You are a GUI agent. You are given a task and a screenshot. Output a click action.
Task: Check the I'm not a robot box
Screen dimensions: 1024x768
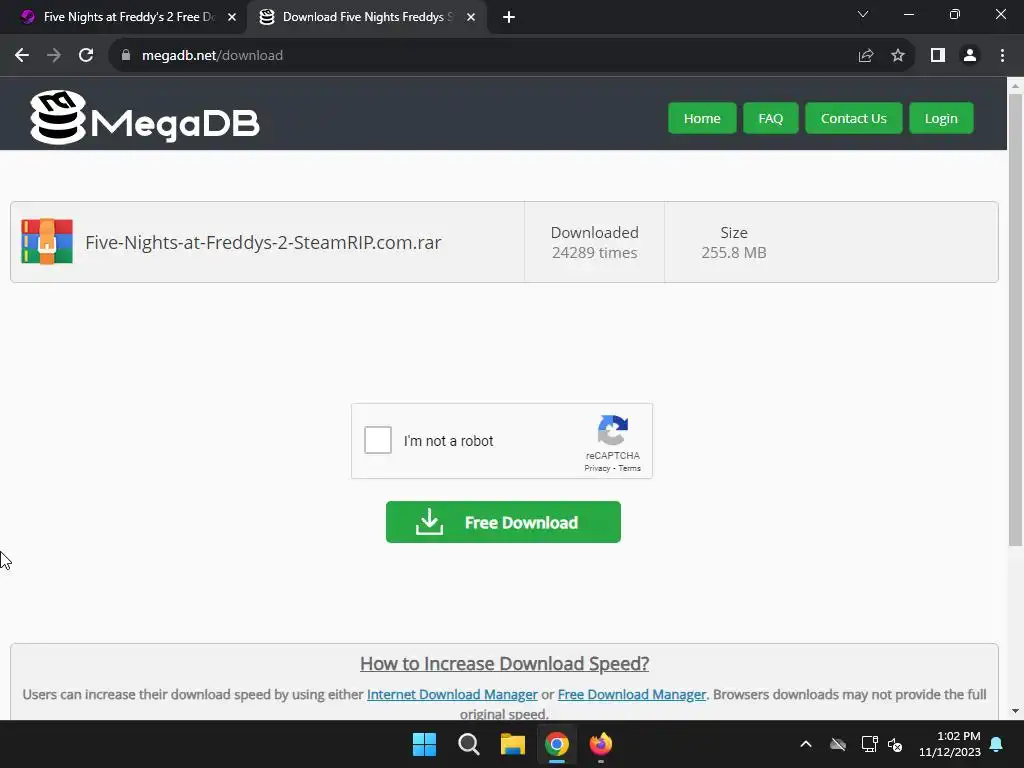(x=378, y=440)
